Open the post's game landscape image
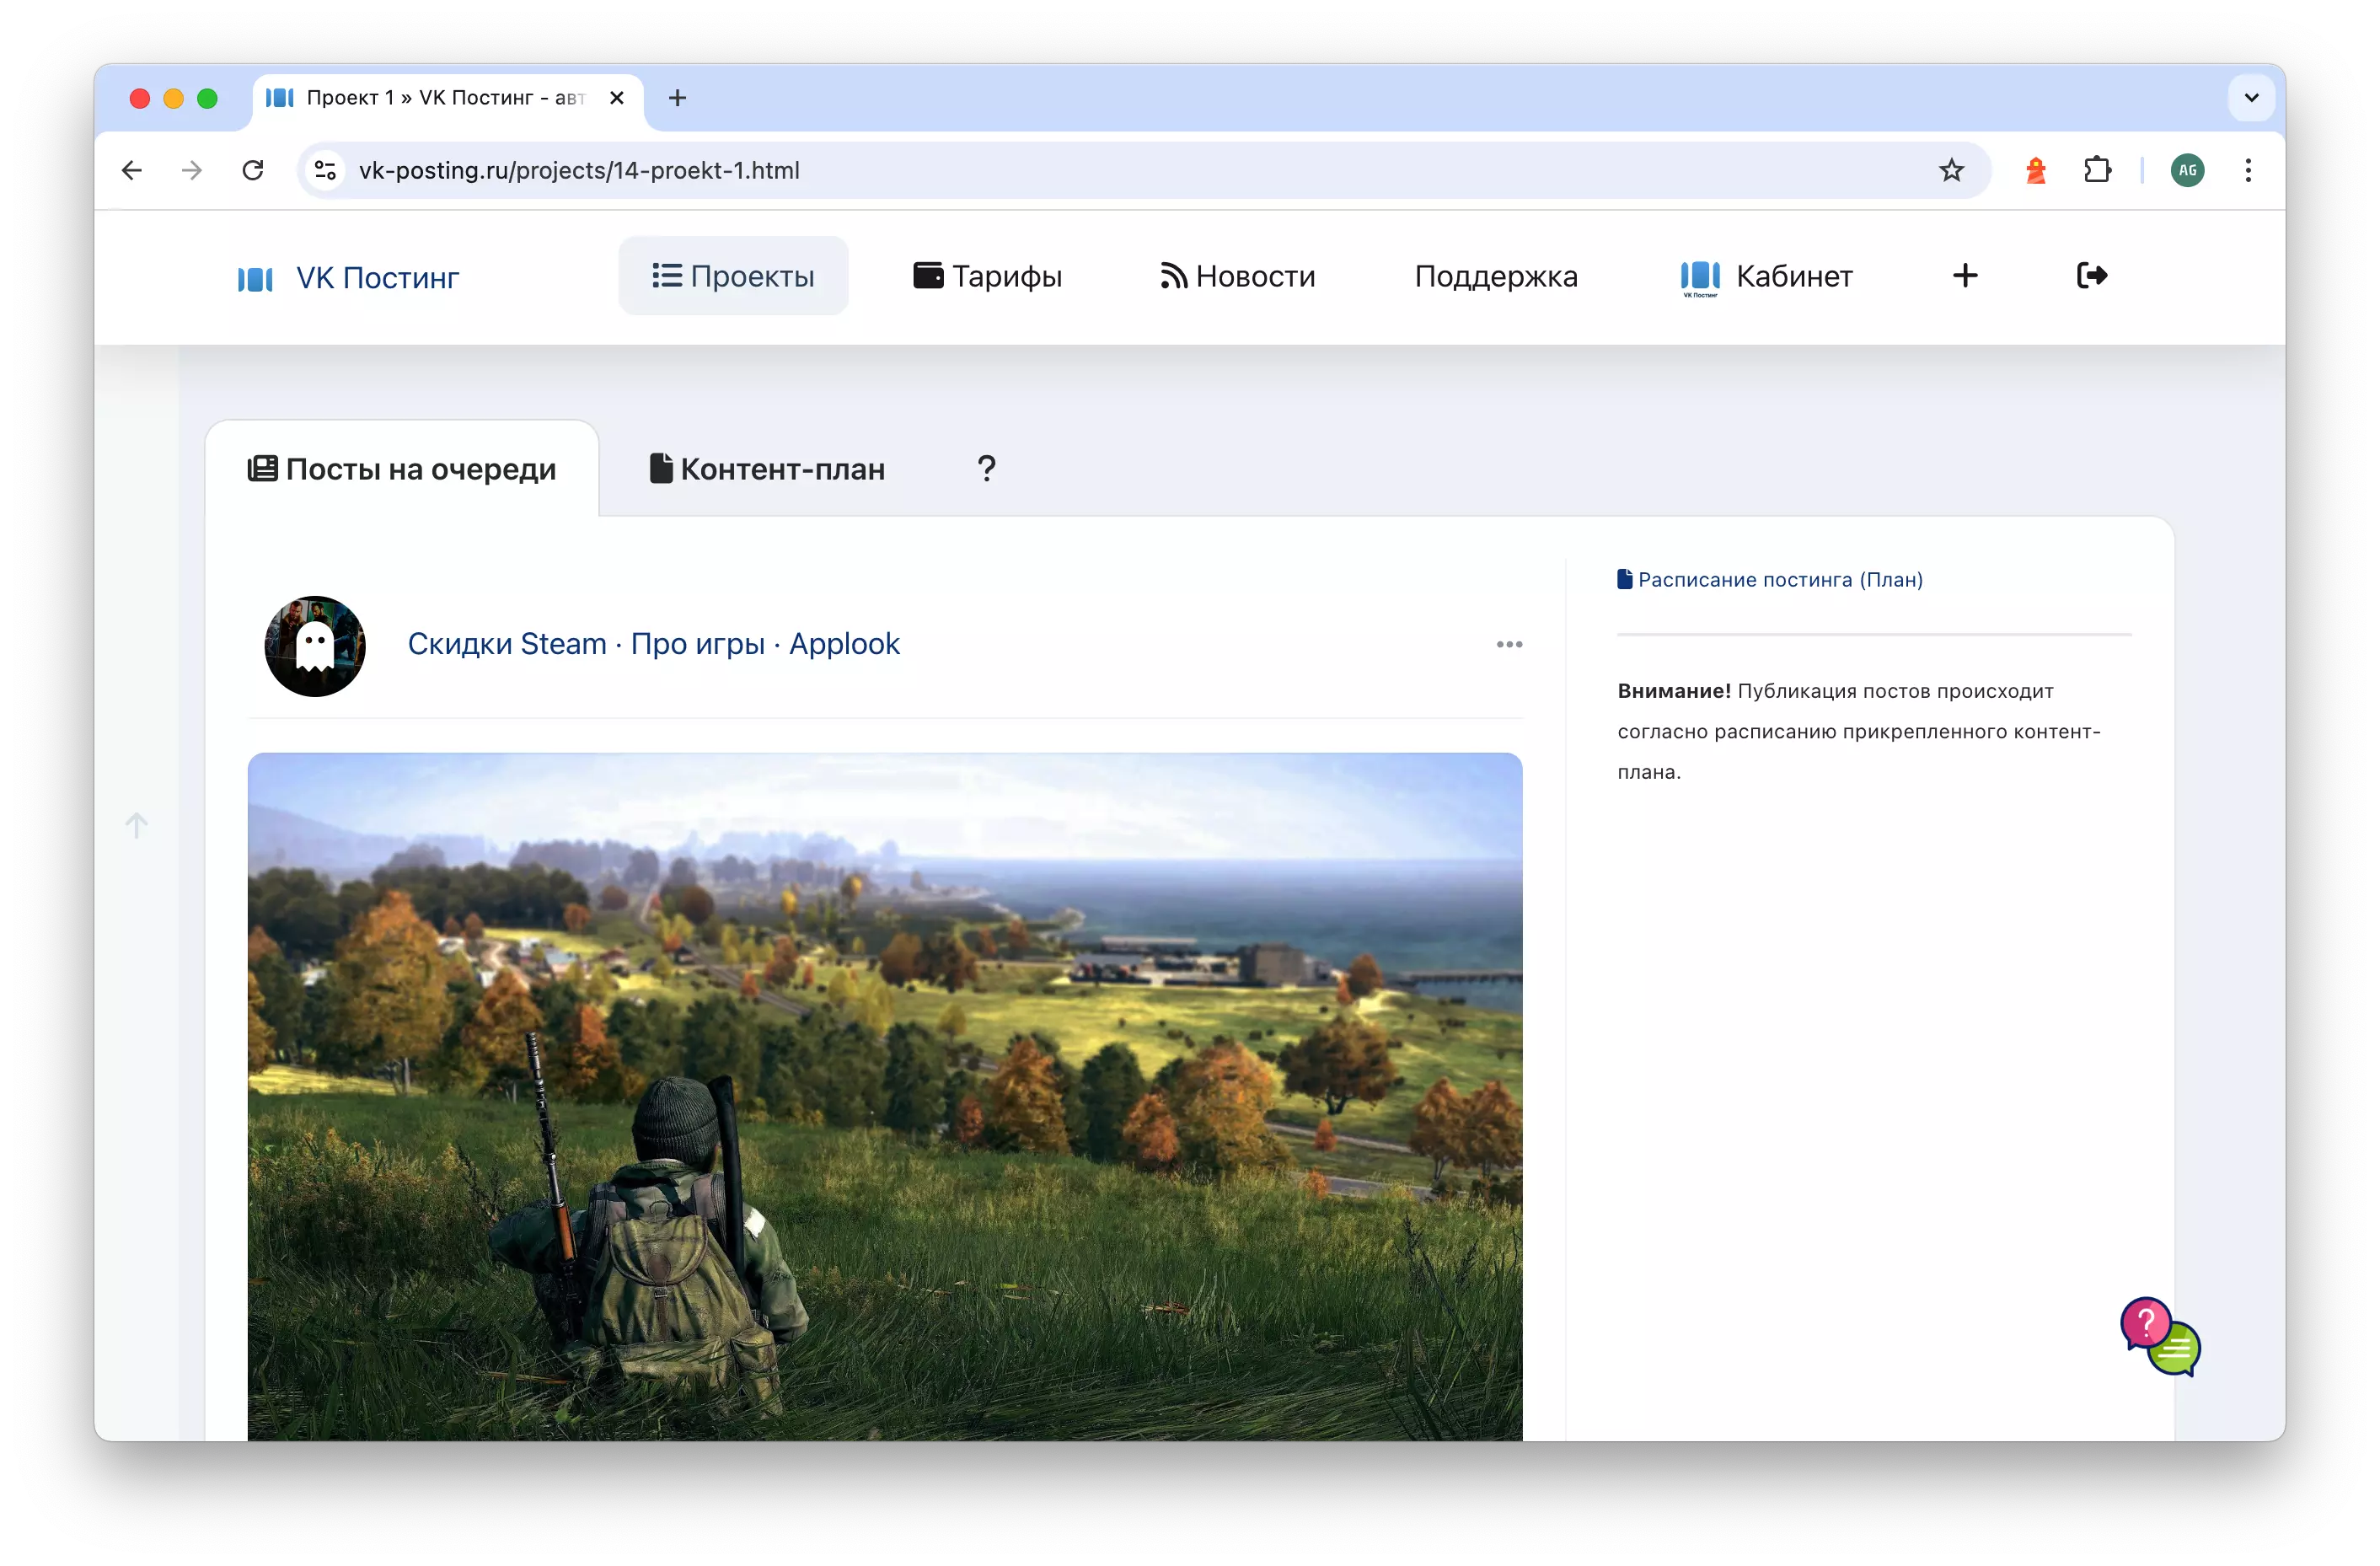The width and height of the screenshot is (2380, 1566). [x=885, y=1097]
